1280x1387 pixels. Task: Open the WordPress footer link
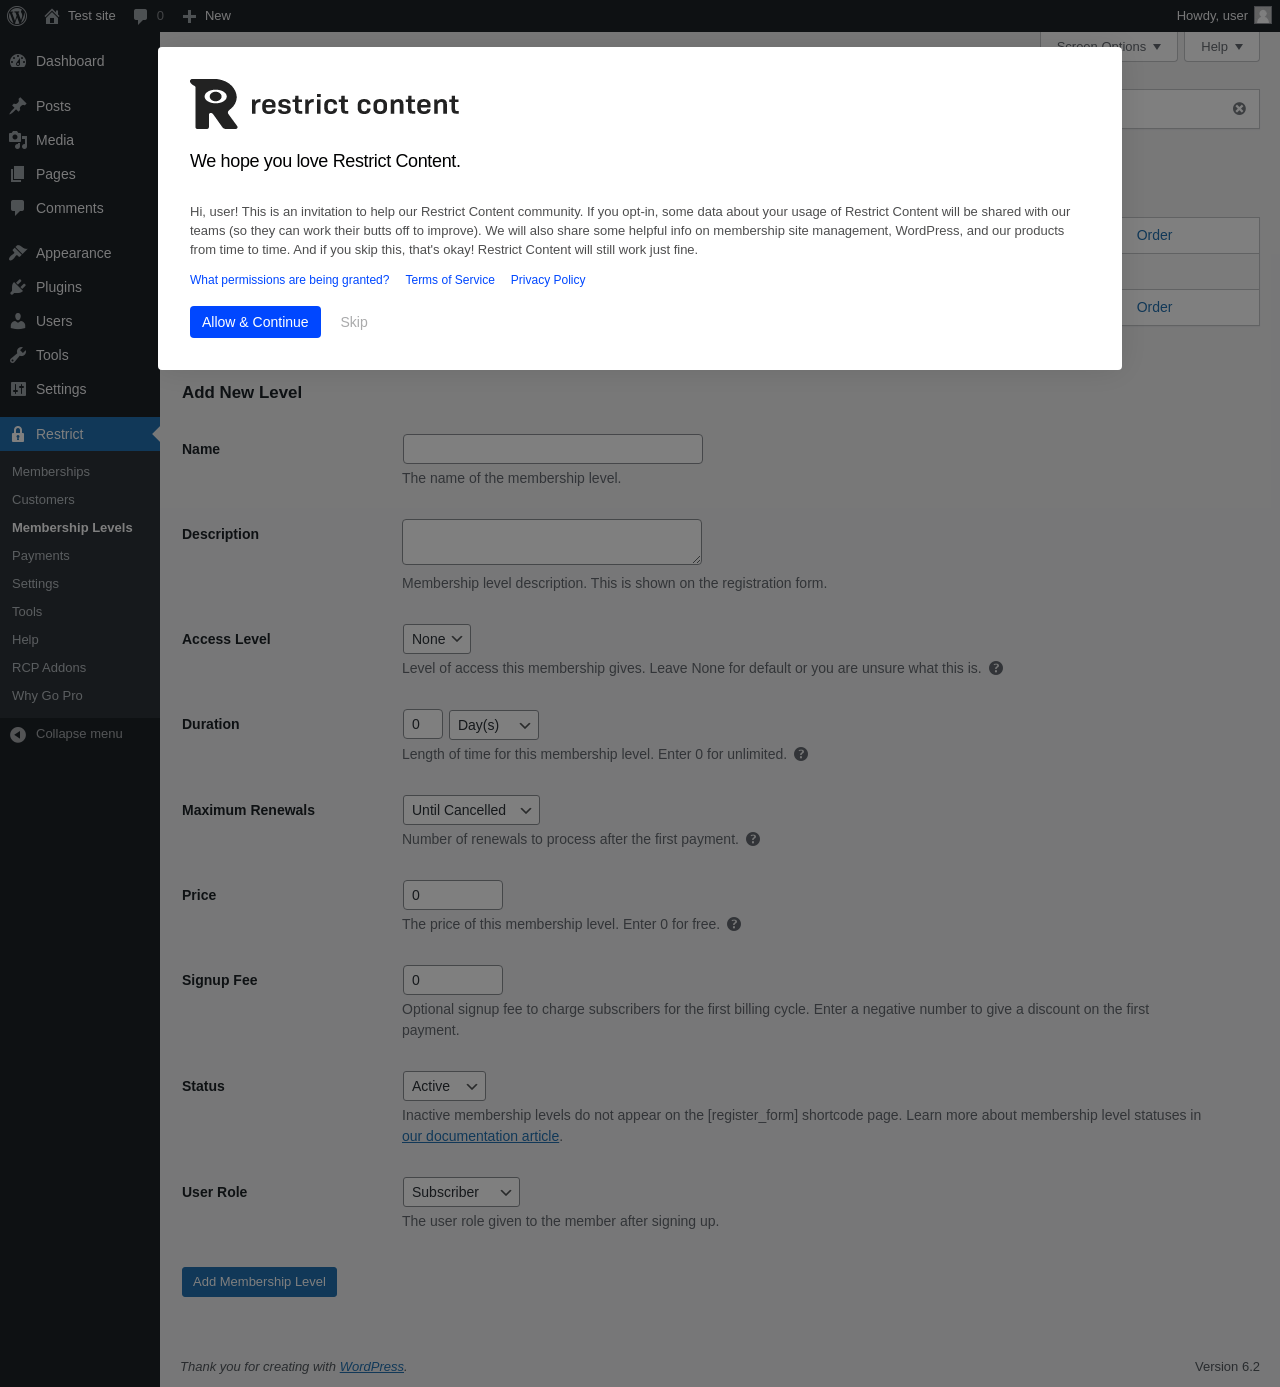click(372, 1367)
